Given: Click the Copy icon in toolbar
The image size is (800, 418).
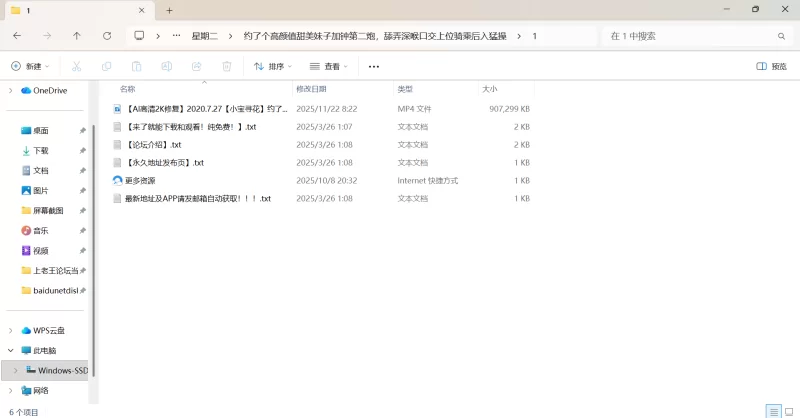Looking at the screenshot, I should [x=106, y=66].
